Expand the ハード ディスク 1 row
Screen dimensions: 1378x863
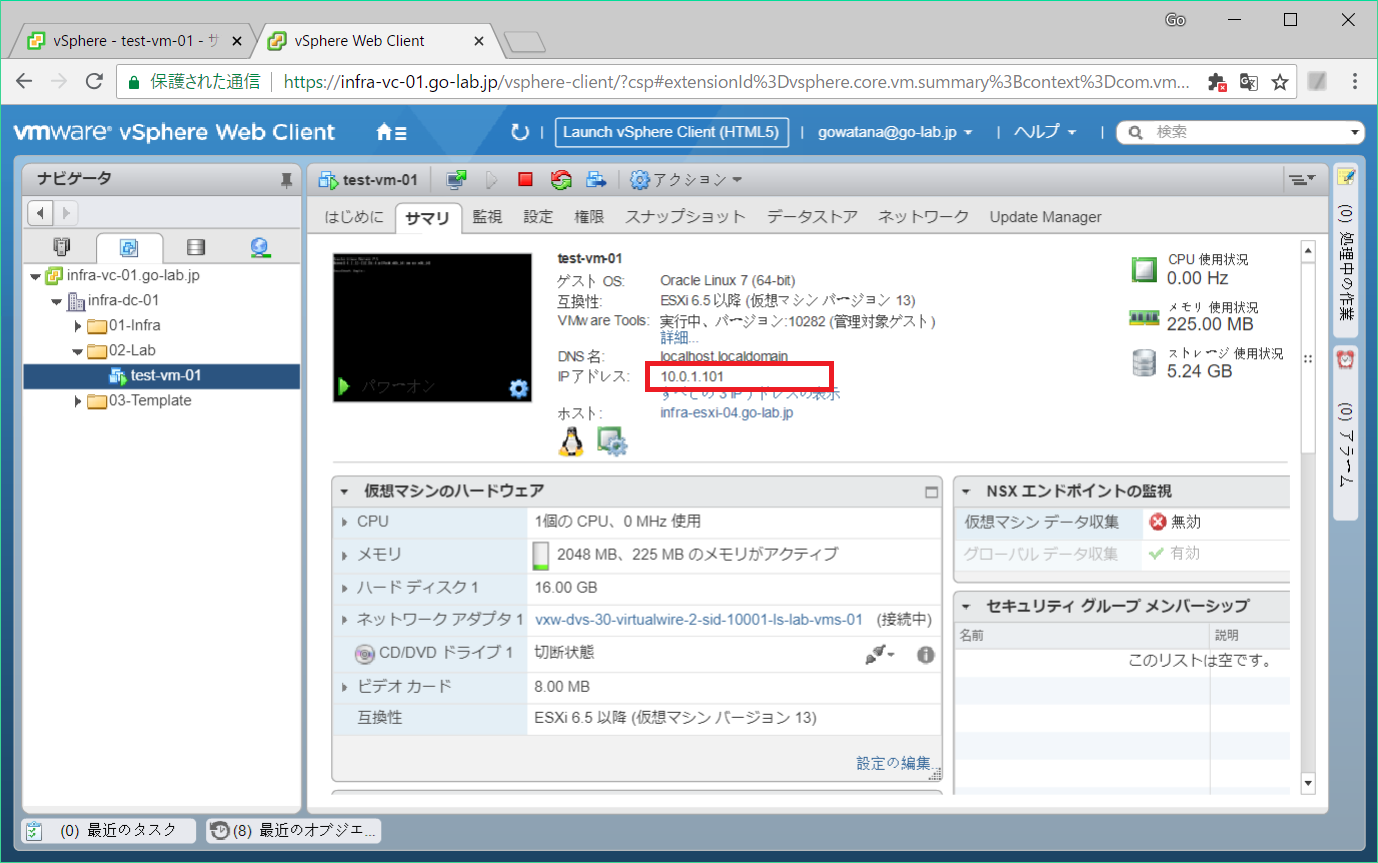pyautogui.click(x=345, y=588)
